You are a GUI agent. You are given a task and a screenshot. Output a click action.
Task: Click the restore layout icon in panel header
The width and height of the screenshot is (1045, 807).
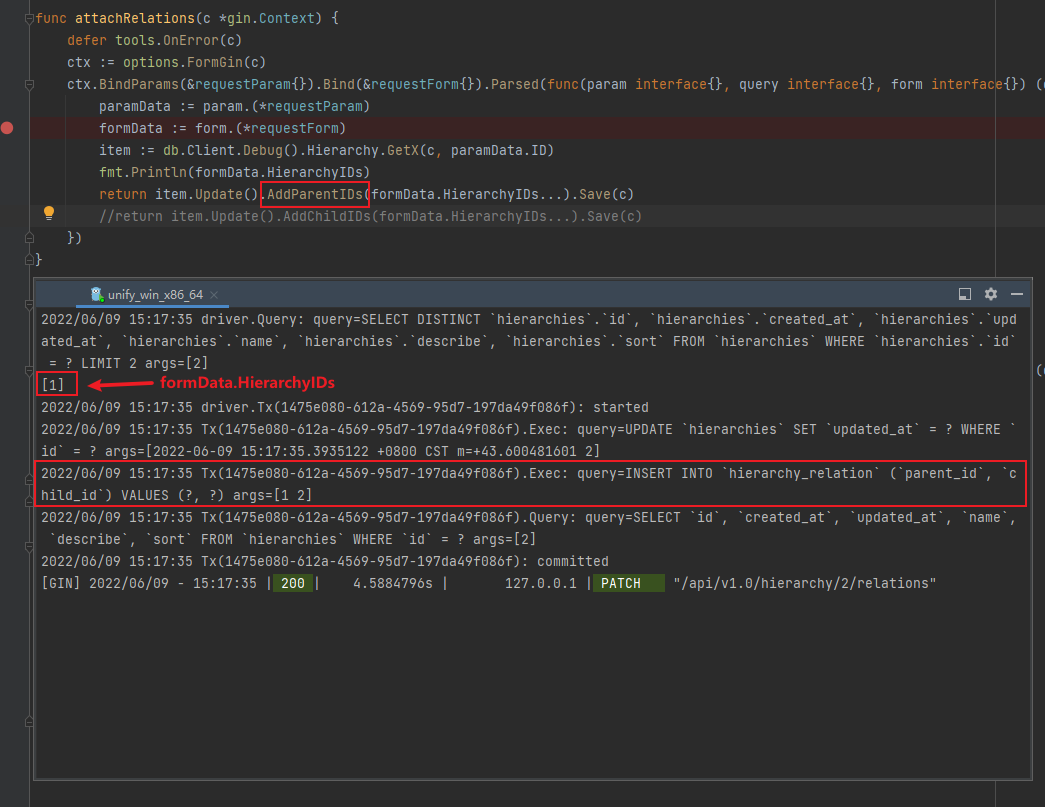[x=964, y=294]
